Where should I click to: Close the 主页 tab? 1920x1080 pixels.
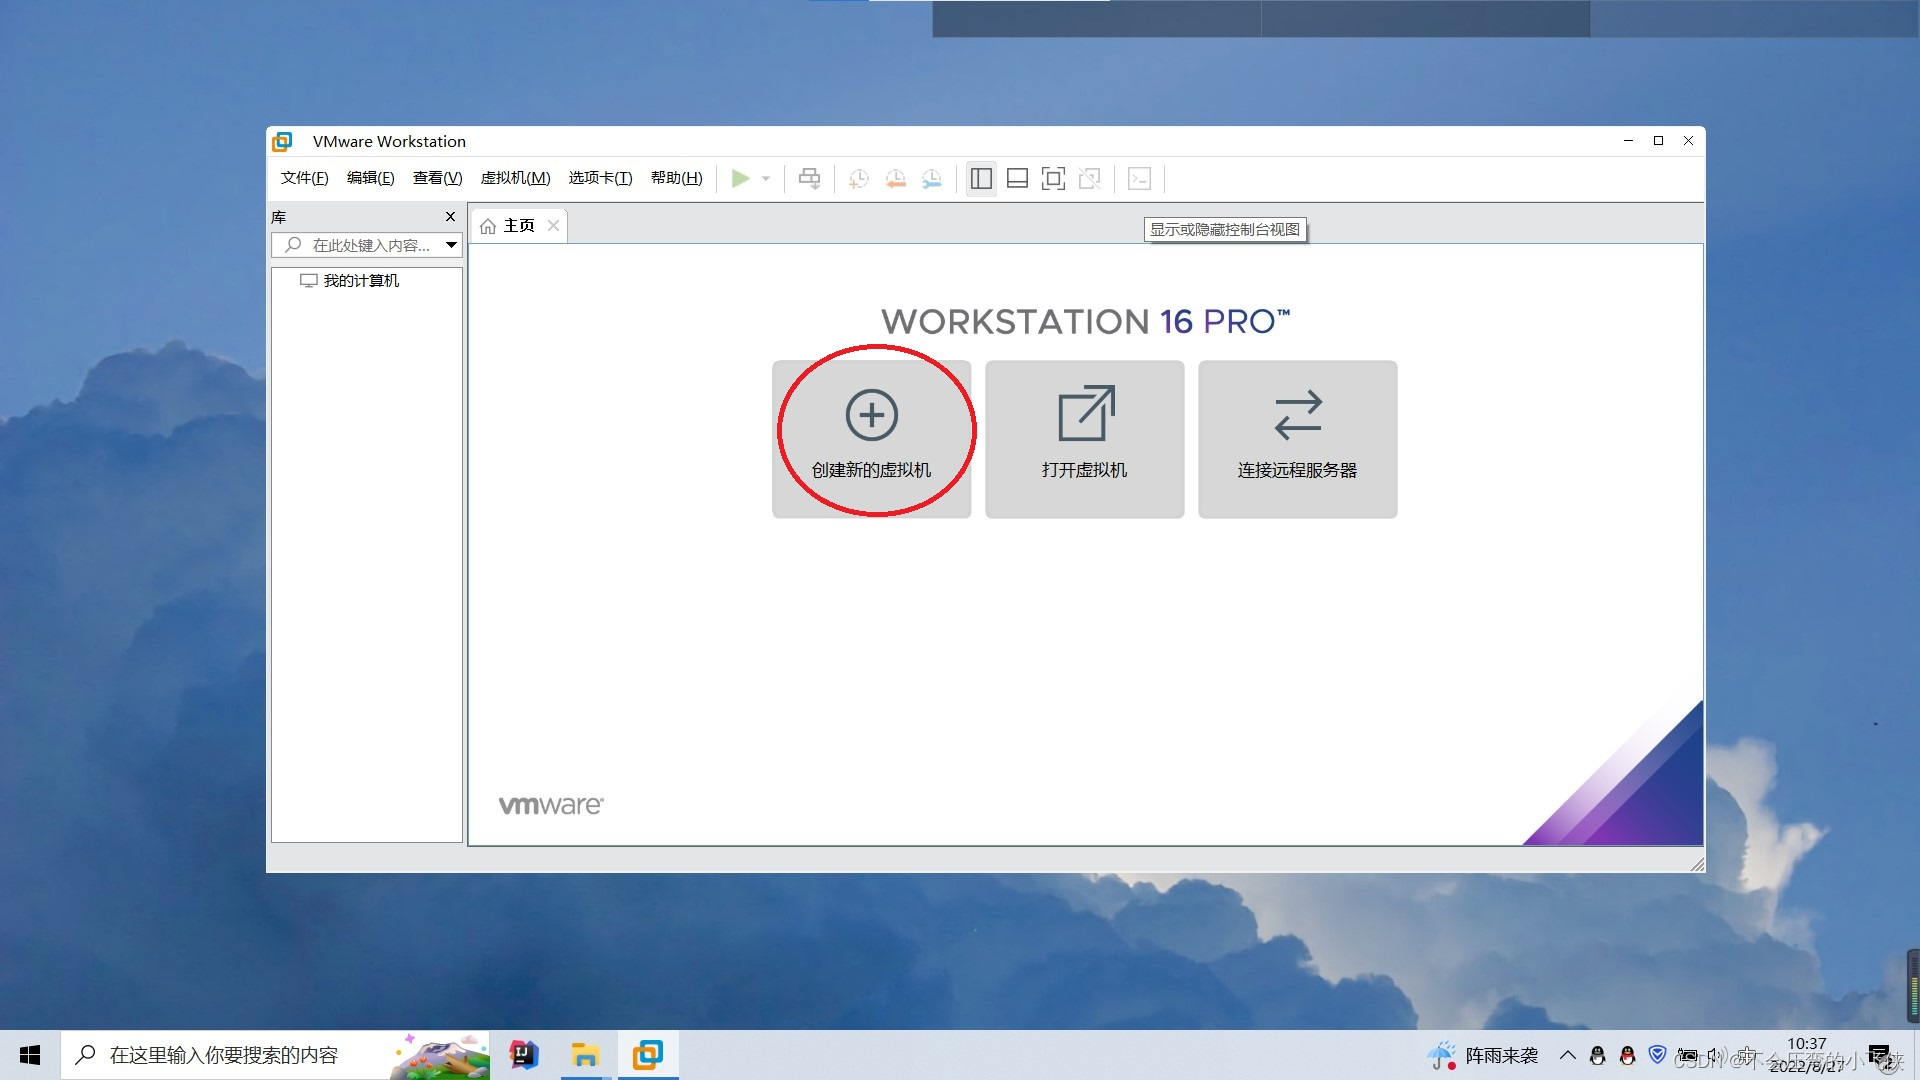[553, 226]
